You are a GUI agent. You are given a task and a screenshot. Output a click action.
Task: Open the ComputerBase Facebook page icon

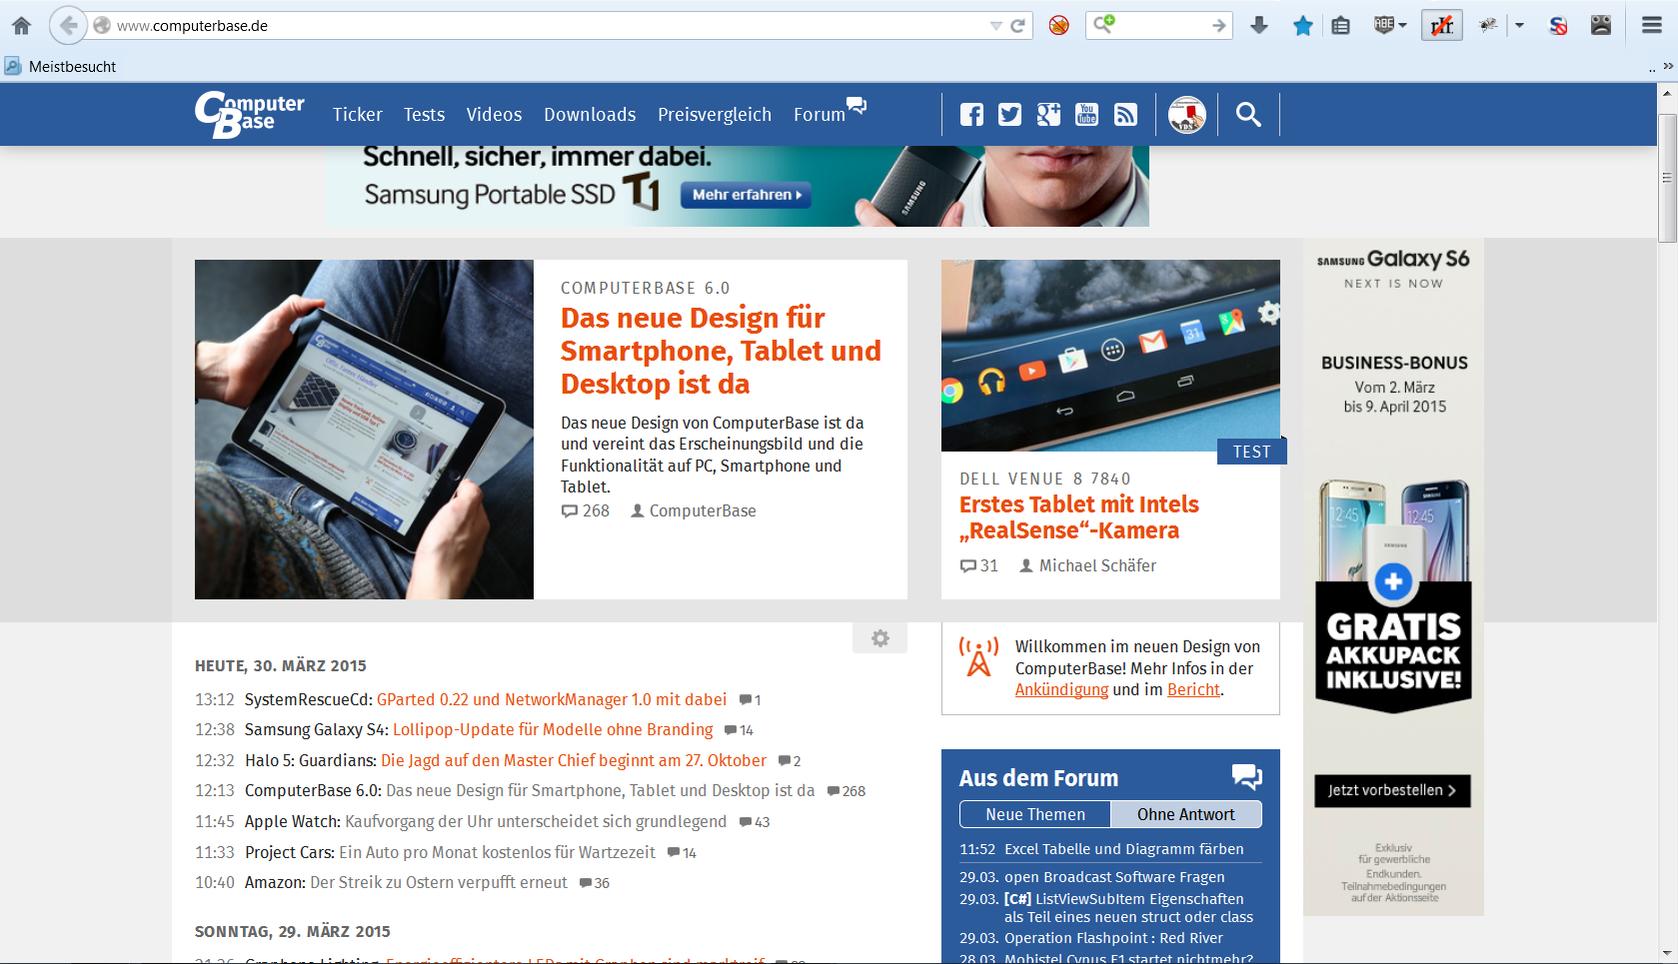pos(972,115)
